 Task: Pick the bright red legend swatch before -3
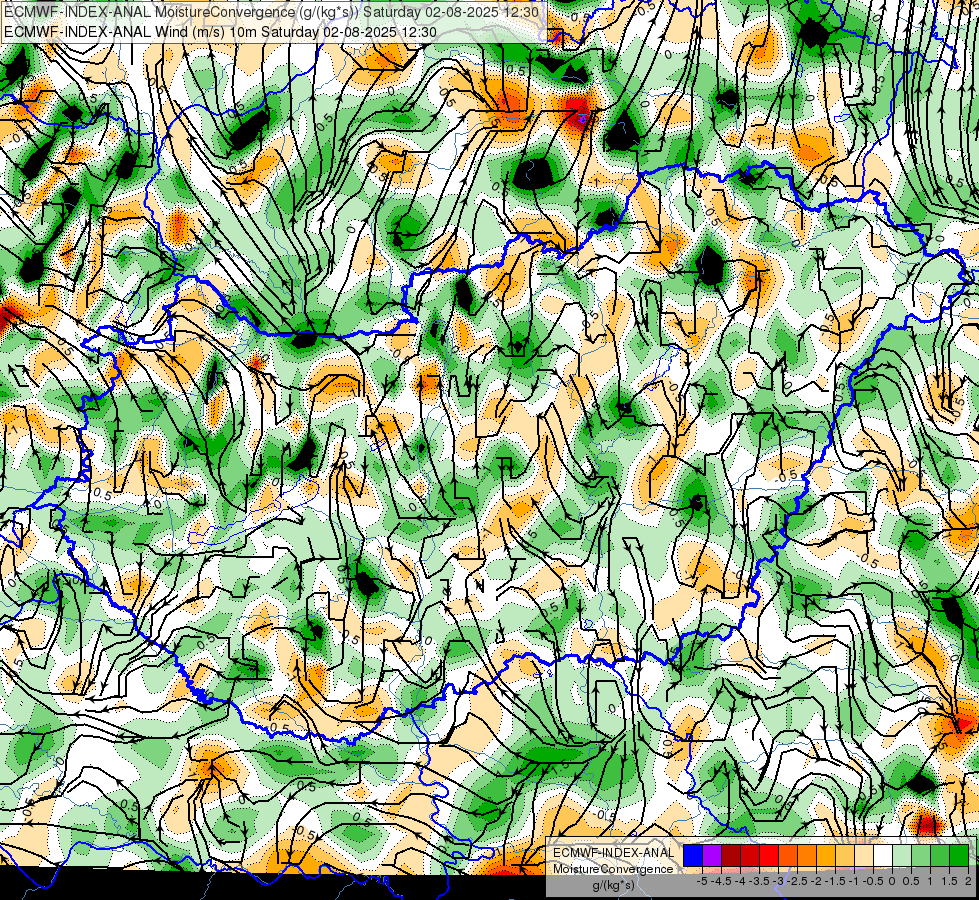(769, 856)
